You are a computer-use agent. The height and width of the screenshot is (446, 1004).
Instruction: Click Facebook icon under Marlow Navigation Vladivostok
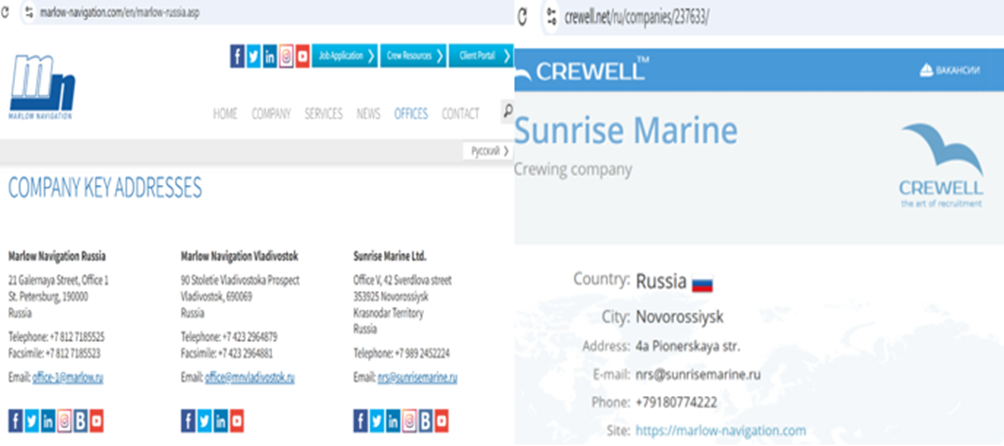click(188, 421)
